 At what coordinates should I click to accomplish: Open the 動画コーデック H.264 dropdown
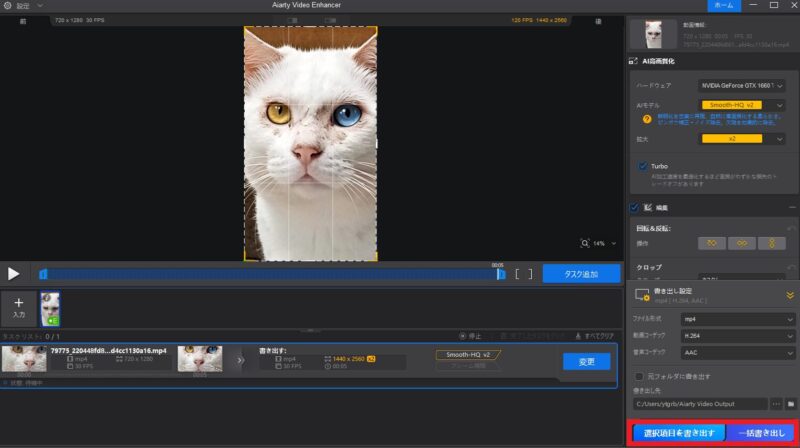(737, 335)
